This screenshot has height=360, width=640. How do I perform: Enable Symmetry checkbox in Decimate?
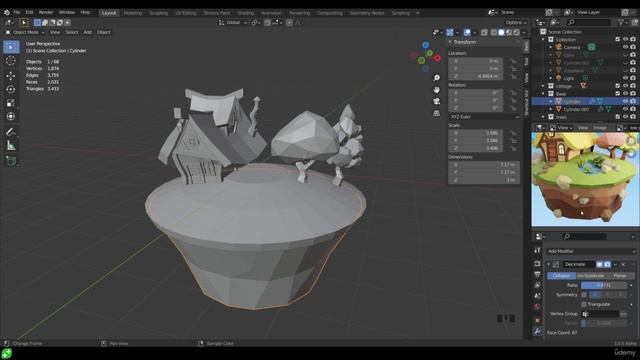(x=584, y=295)
